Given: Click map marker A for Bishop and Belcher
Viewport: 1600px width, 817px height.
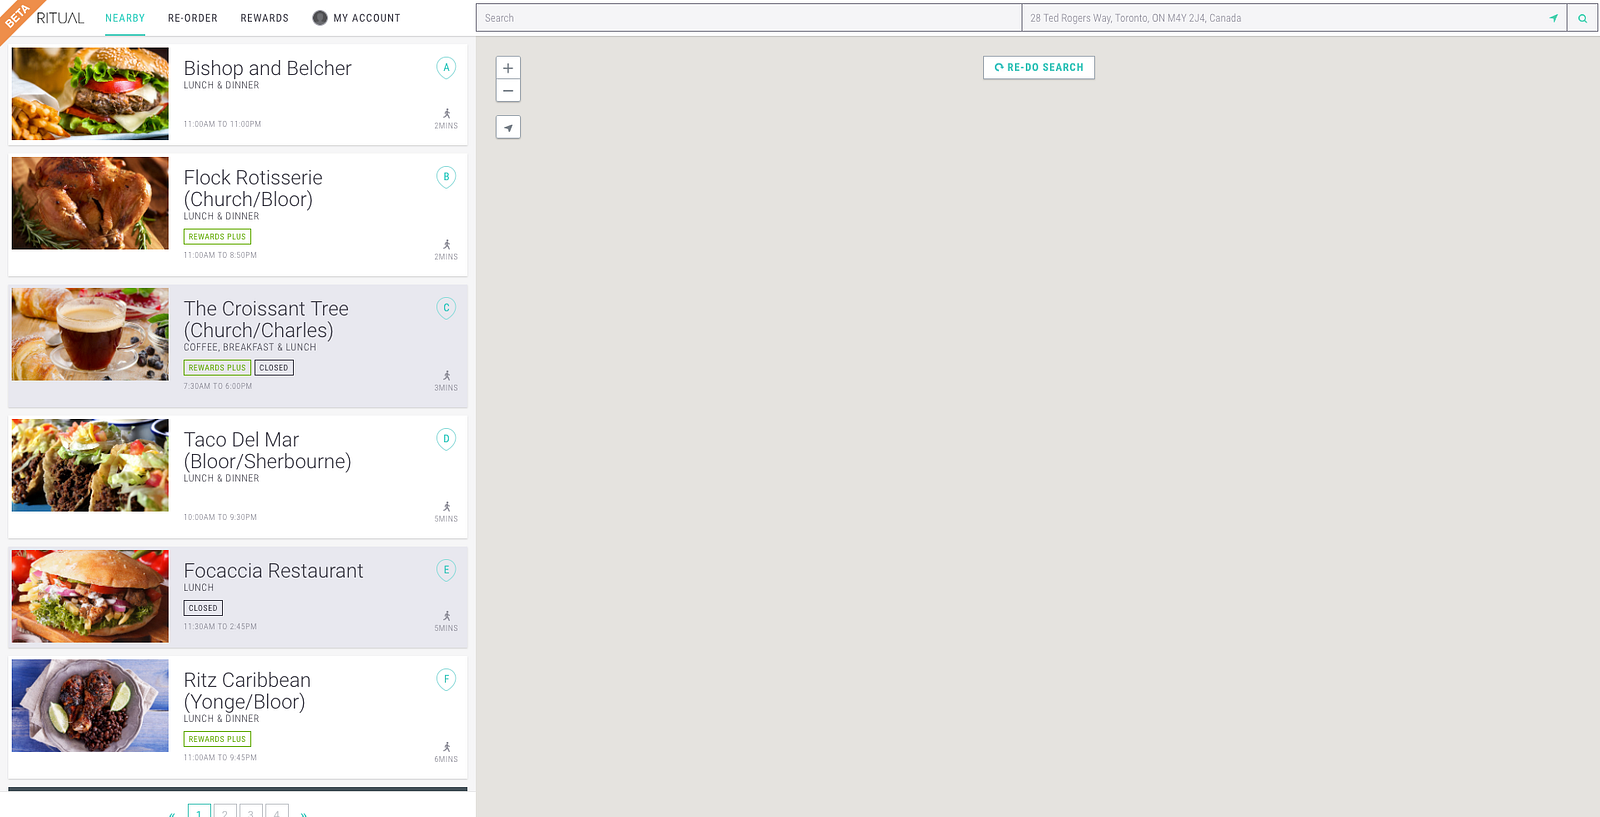Looking at the screenshot, I should (x=446, y=68).
